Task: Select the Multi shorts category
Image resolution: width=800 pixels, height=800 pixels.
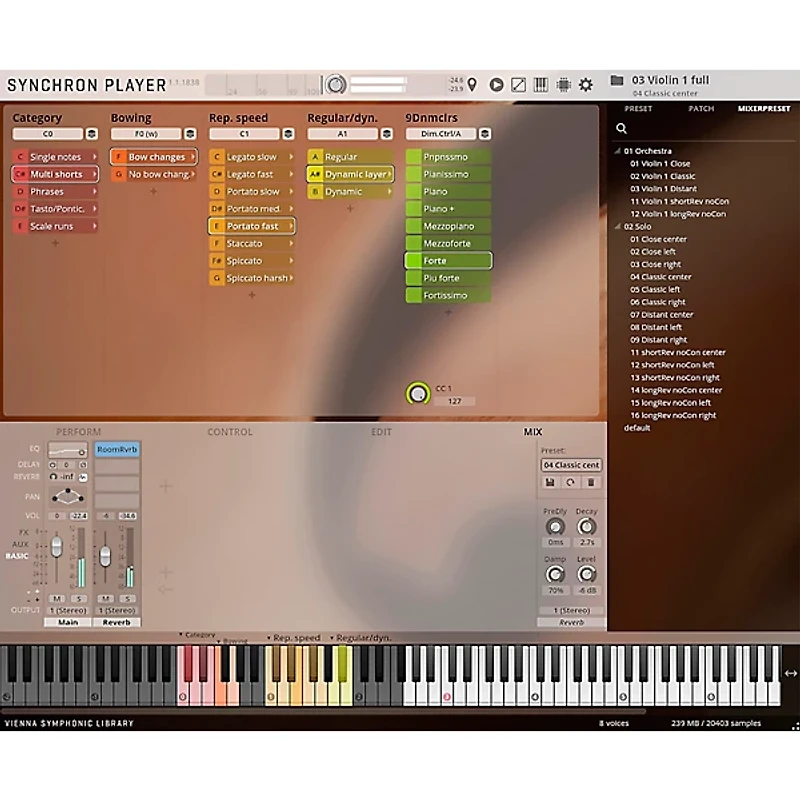Action: (55, 174)
